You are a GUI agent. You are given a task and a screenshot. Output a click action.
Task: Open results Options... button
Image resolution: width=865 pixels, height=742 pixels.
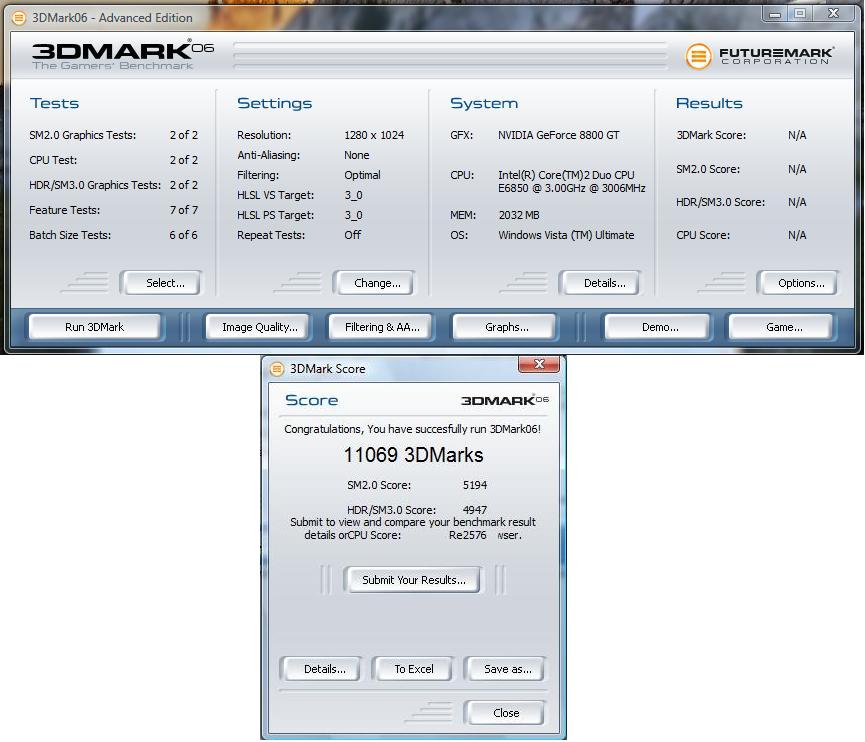[797, 283]
